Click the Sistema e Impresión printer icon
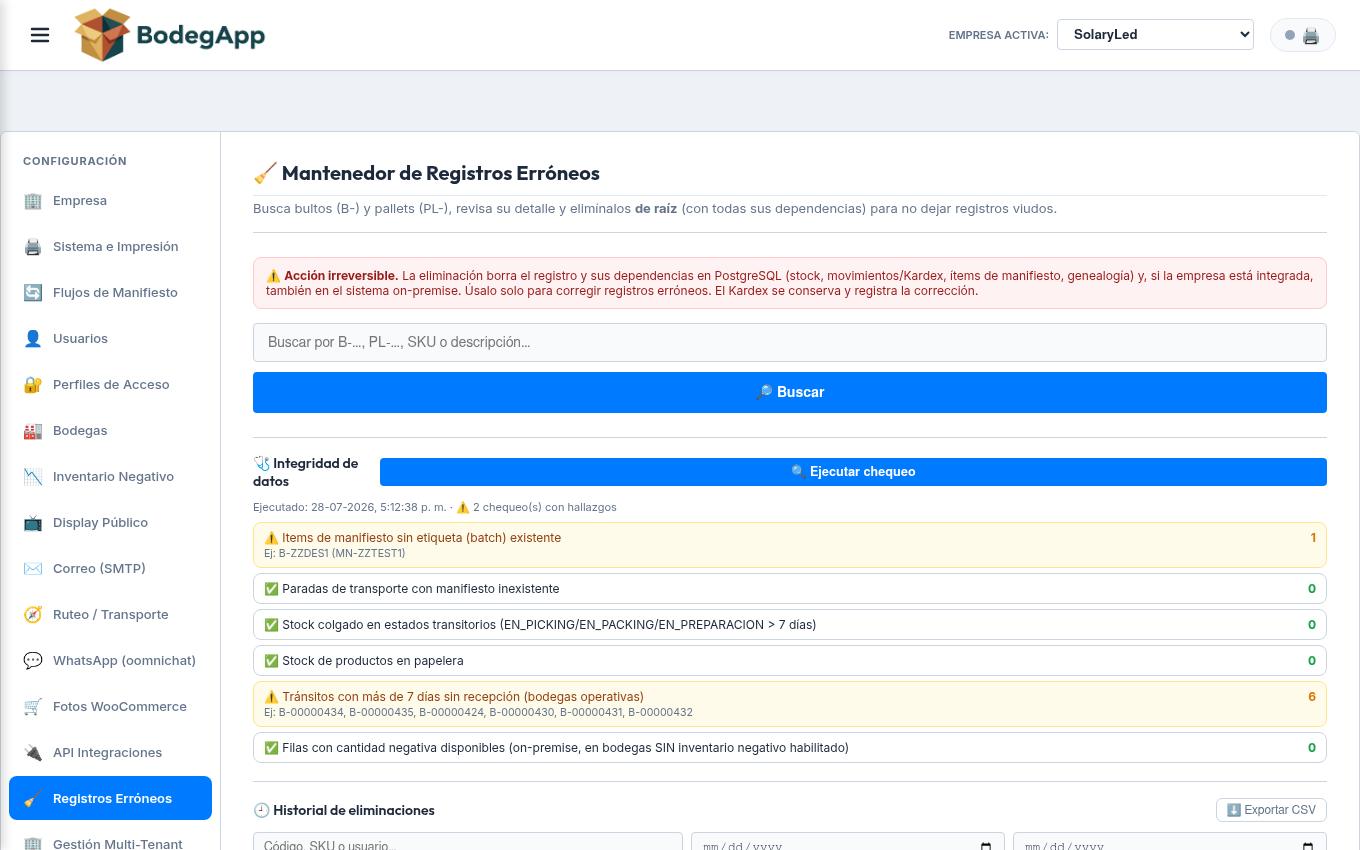 [x=33, y=247]
